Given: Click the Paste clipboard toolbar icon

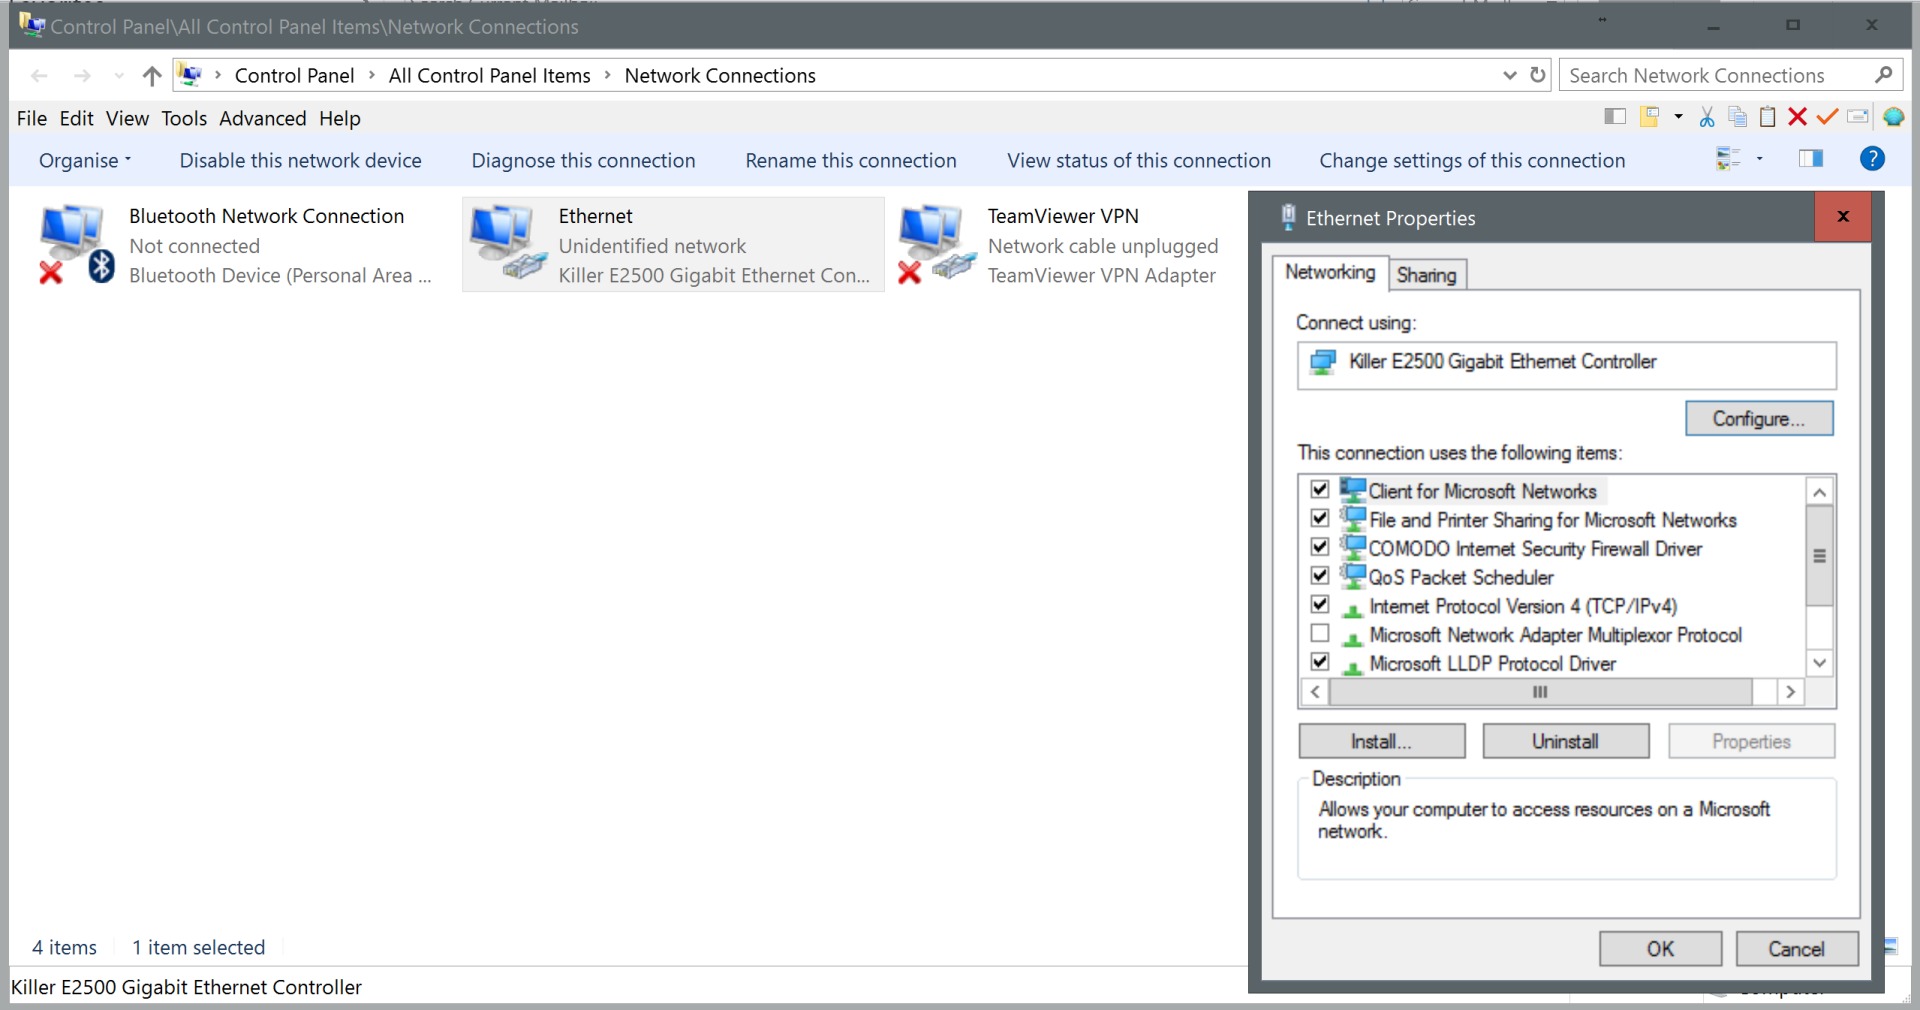Looking at the screenshot, I should pyautogui.click(x=1767, y=117).
